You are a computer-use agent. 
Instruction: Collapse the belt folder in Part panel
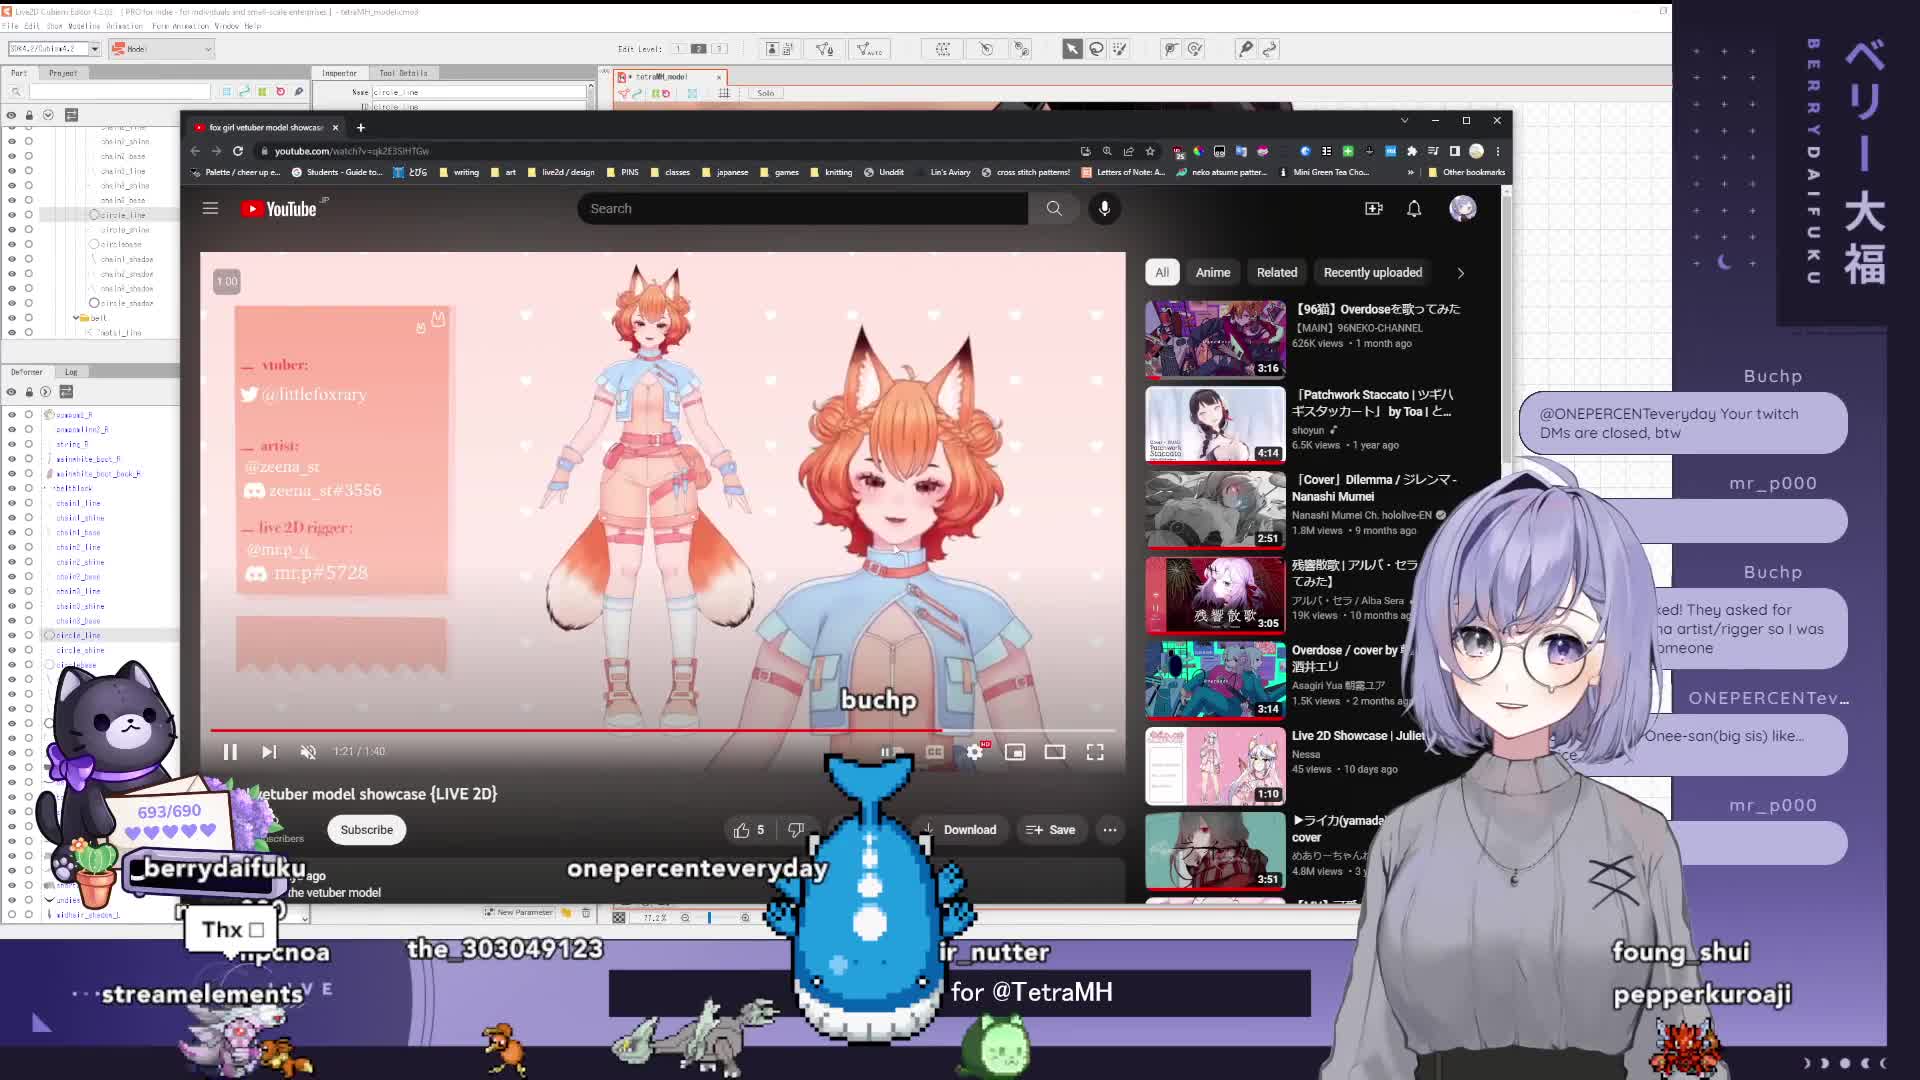pos(76,318)
